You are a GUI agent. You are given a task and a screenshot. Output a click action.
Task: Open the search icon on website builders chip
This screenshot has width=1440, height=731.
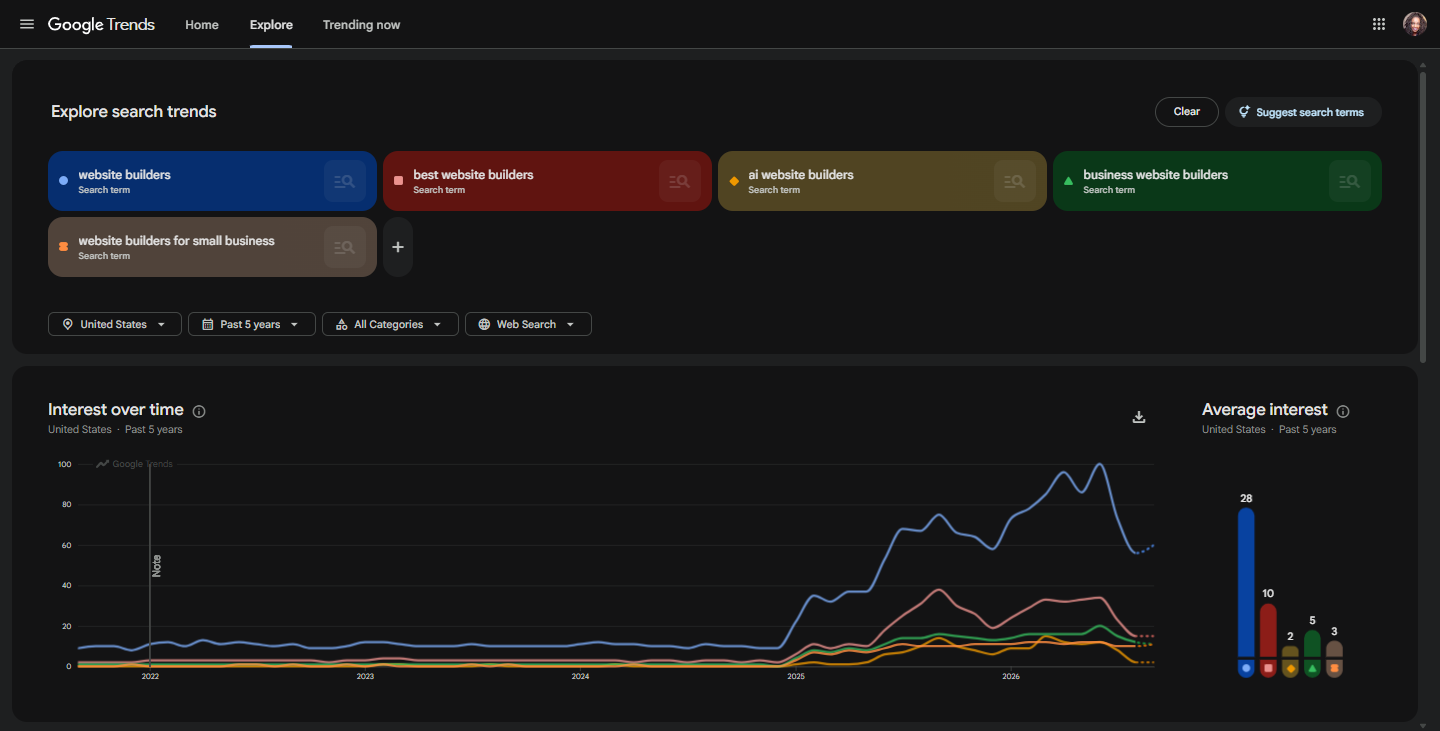(345, 181)
